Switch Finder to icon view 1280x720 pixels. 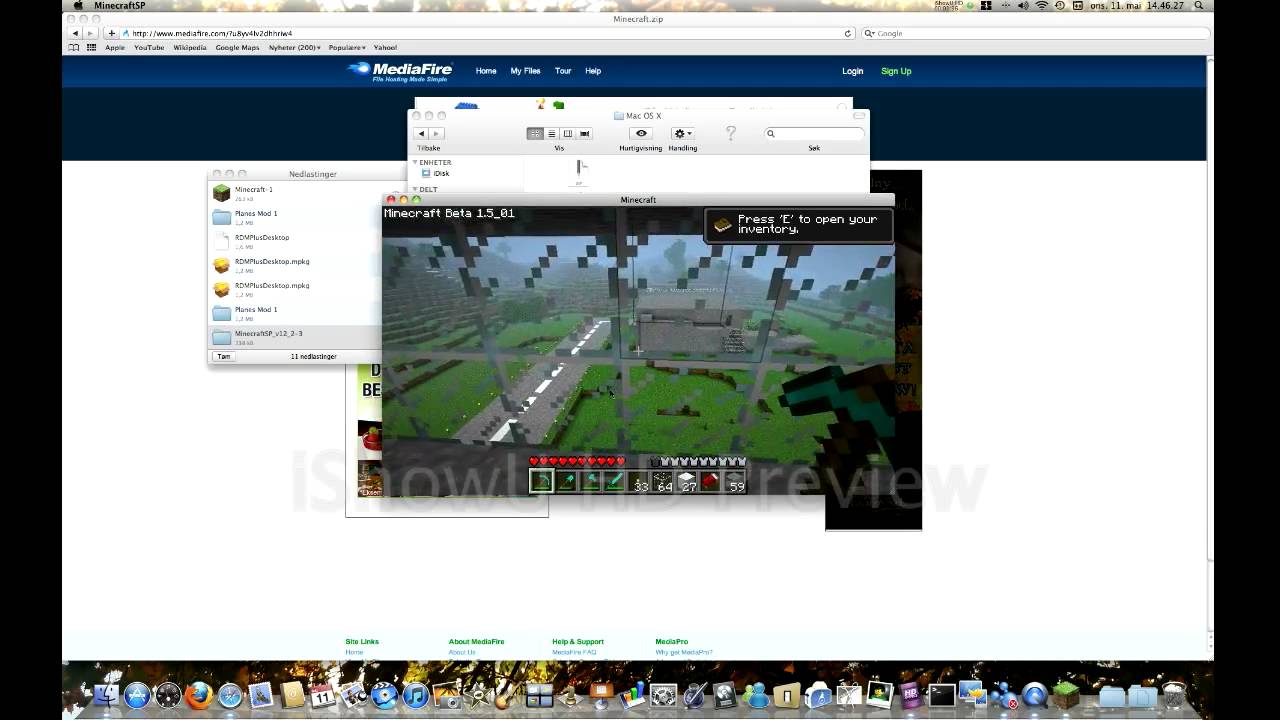[x=535, y=133]
